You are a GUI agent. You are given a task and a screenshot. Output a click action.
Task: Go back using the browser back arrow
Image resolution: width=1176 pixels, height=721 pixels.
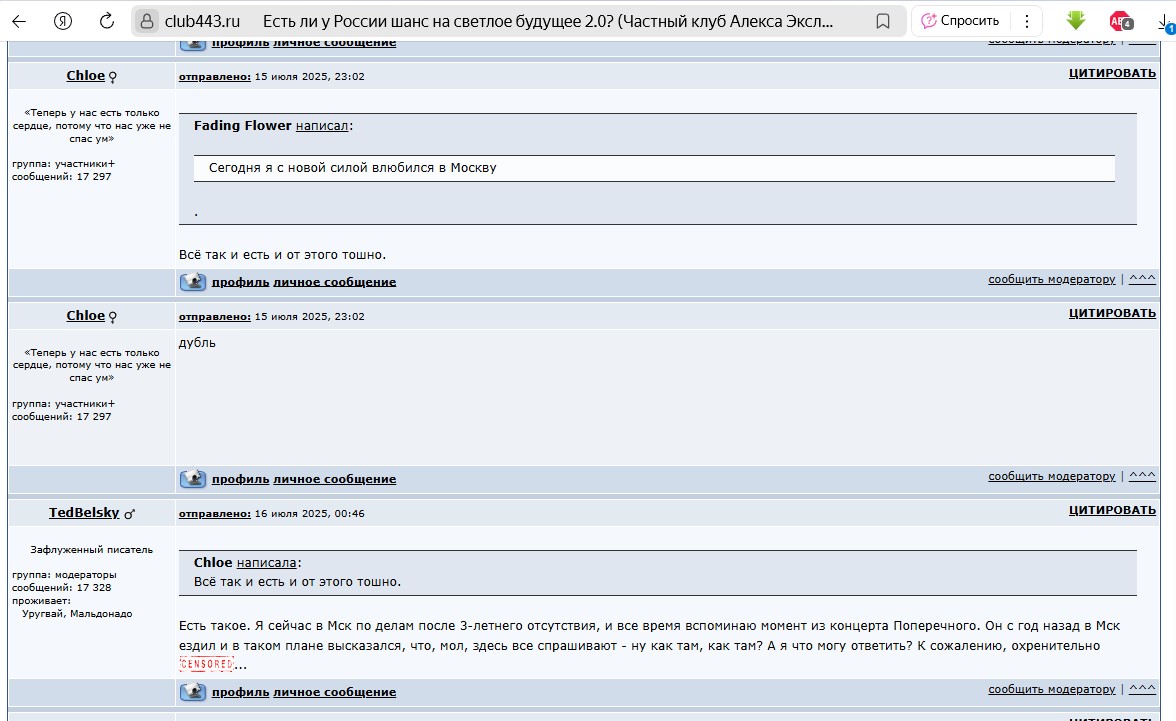[19, 21]
